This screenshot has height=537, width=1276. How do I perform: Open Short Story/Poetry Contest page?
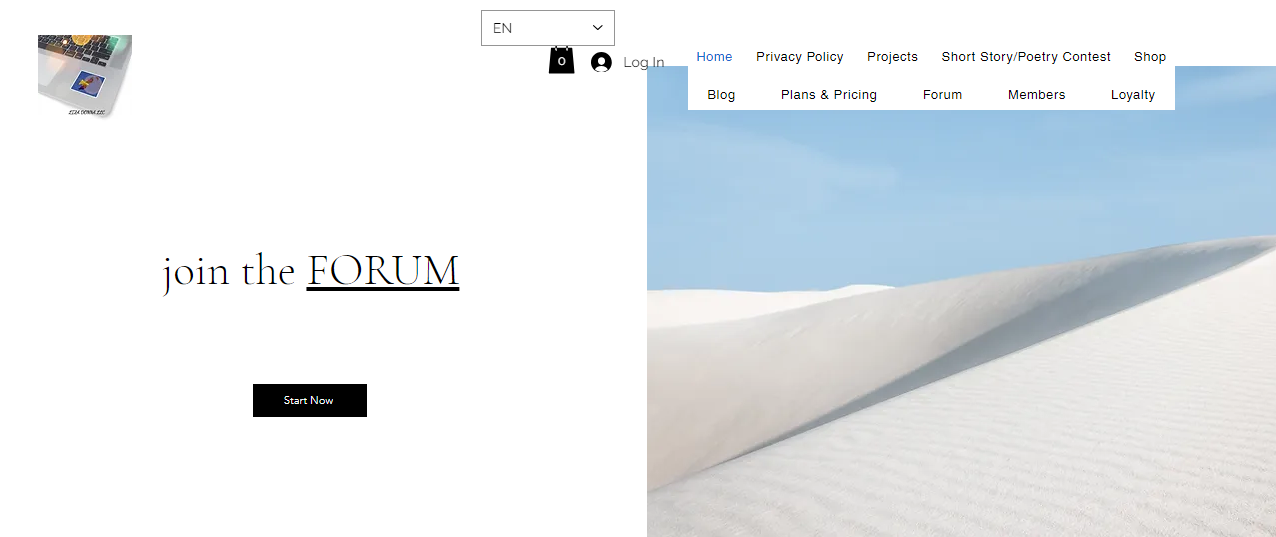[1026, 57]
